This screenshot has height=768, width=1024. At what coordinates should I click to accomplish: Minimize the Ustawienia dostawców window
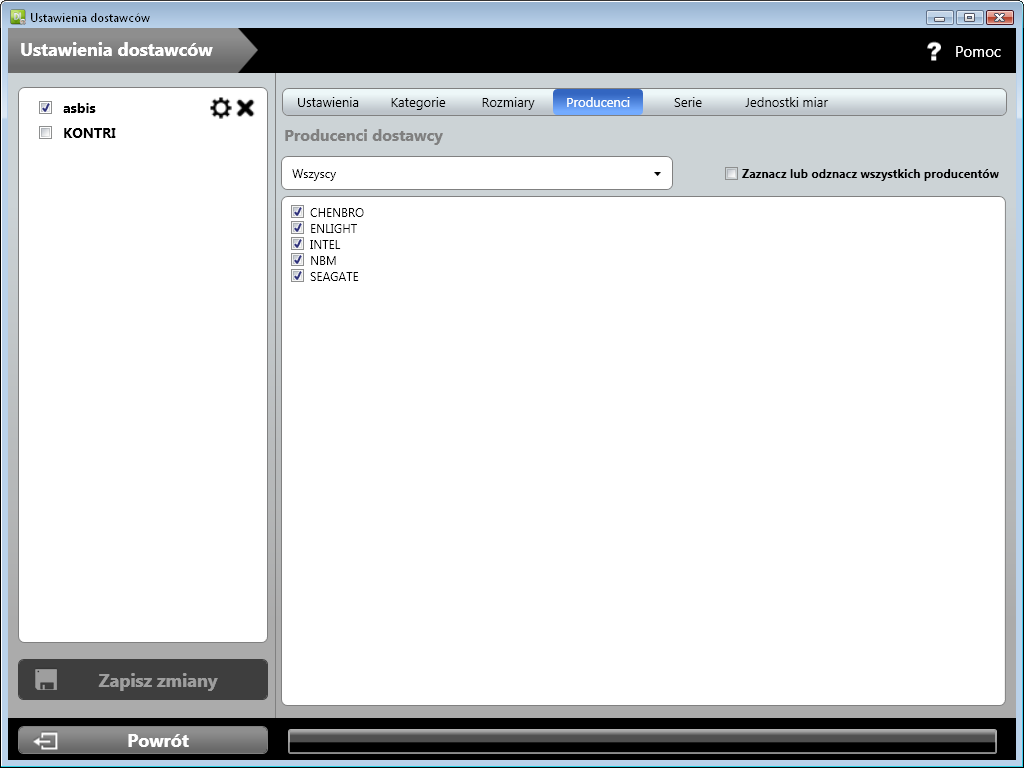tap(939, 18)
